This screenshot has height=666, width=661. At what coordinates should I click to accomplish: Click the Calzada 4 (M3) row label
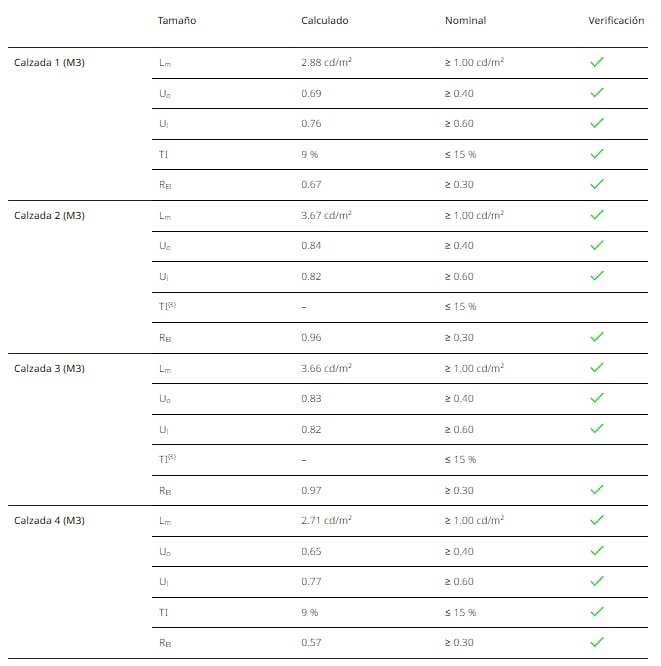[50, 520]
